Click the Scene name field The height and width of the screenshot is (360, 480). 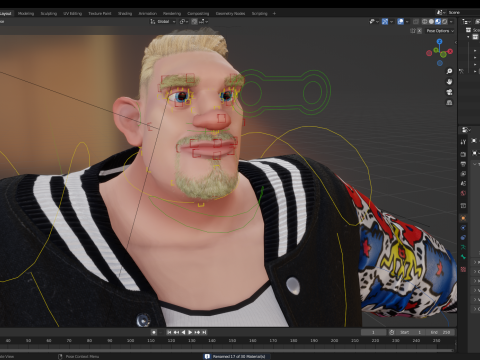(463, 12)
